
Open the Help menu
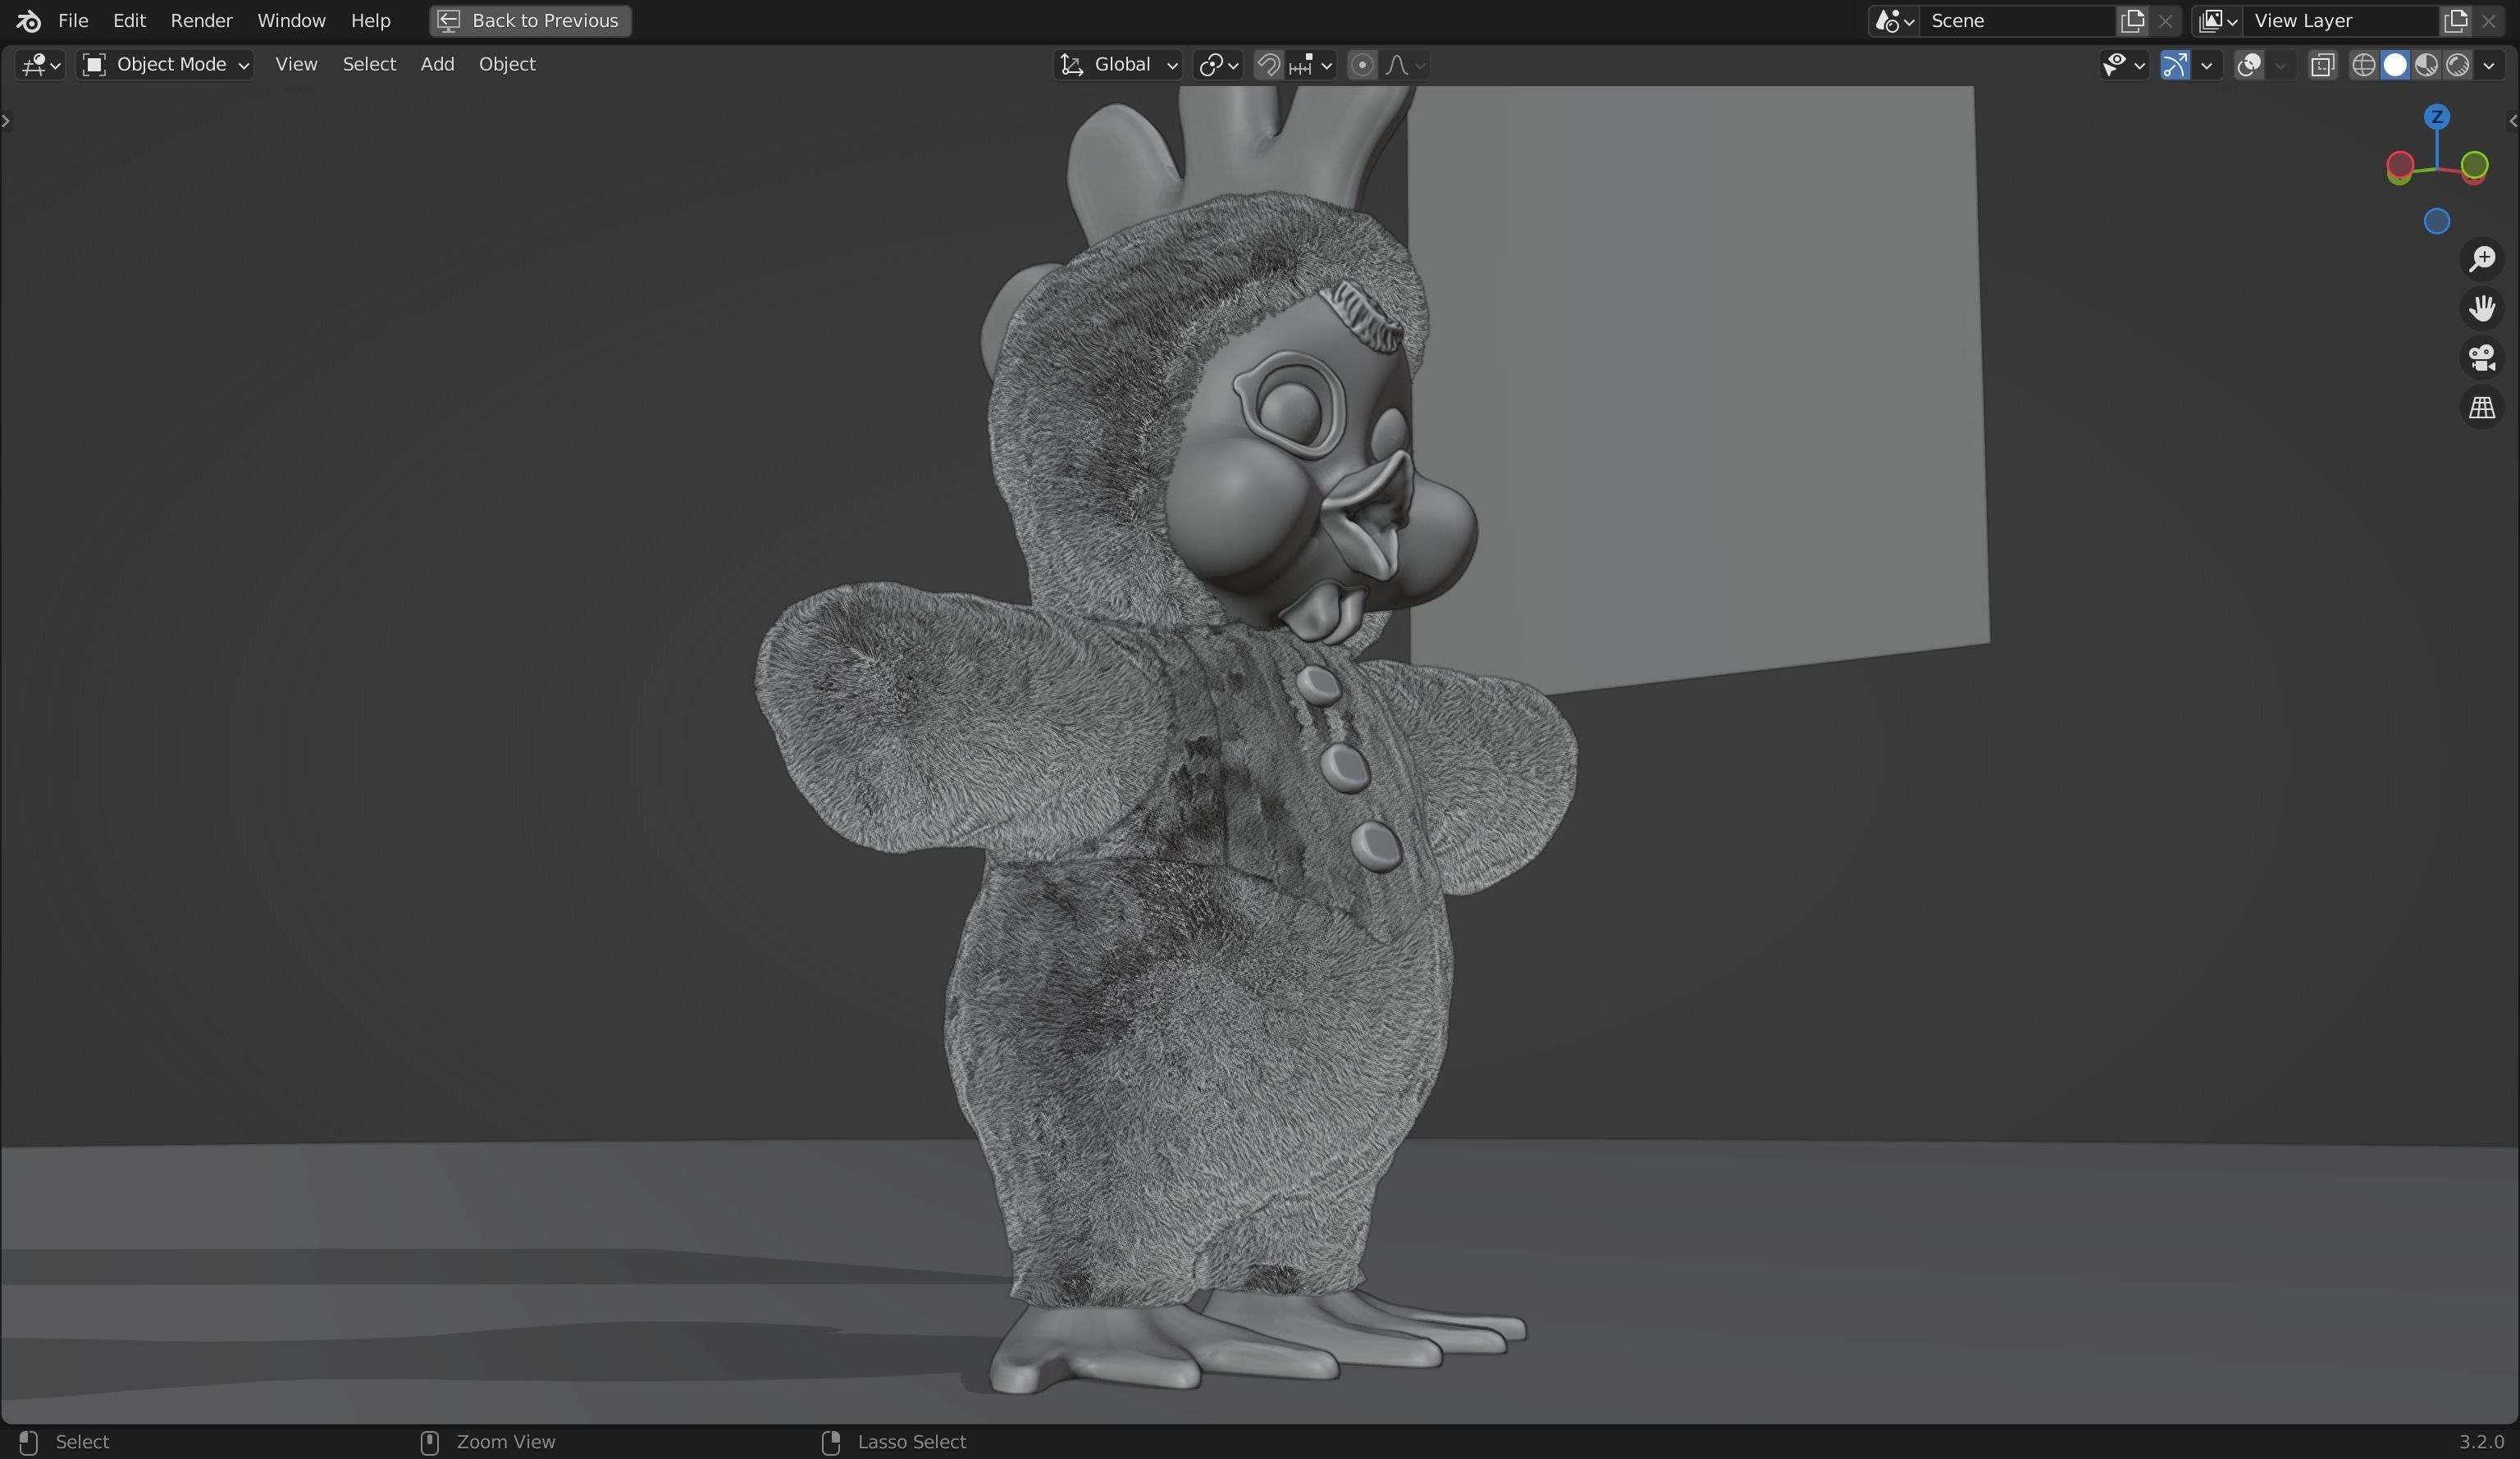click(x=370, y=21)
